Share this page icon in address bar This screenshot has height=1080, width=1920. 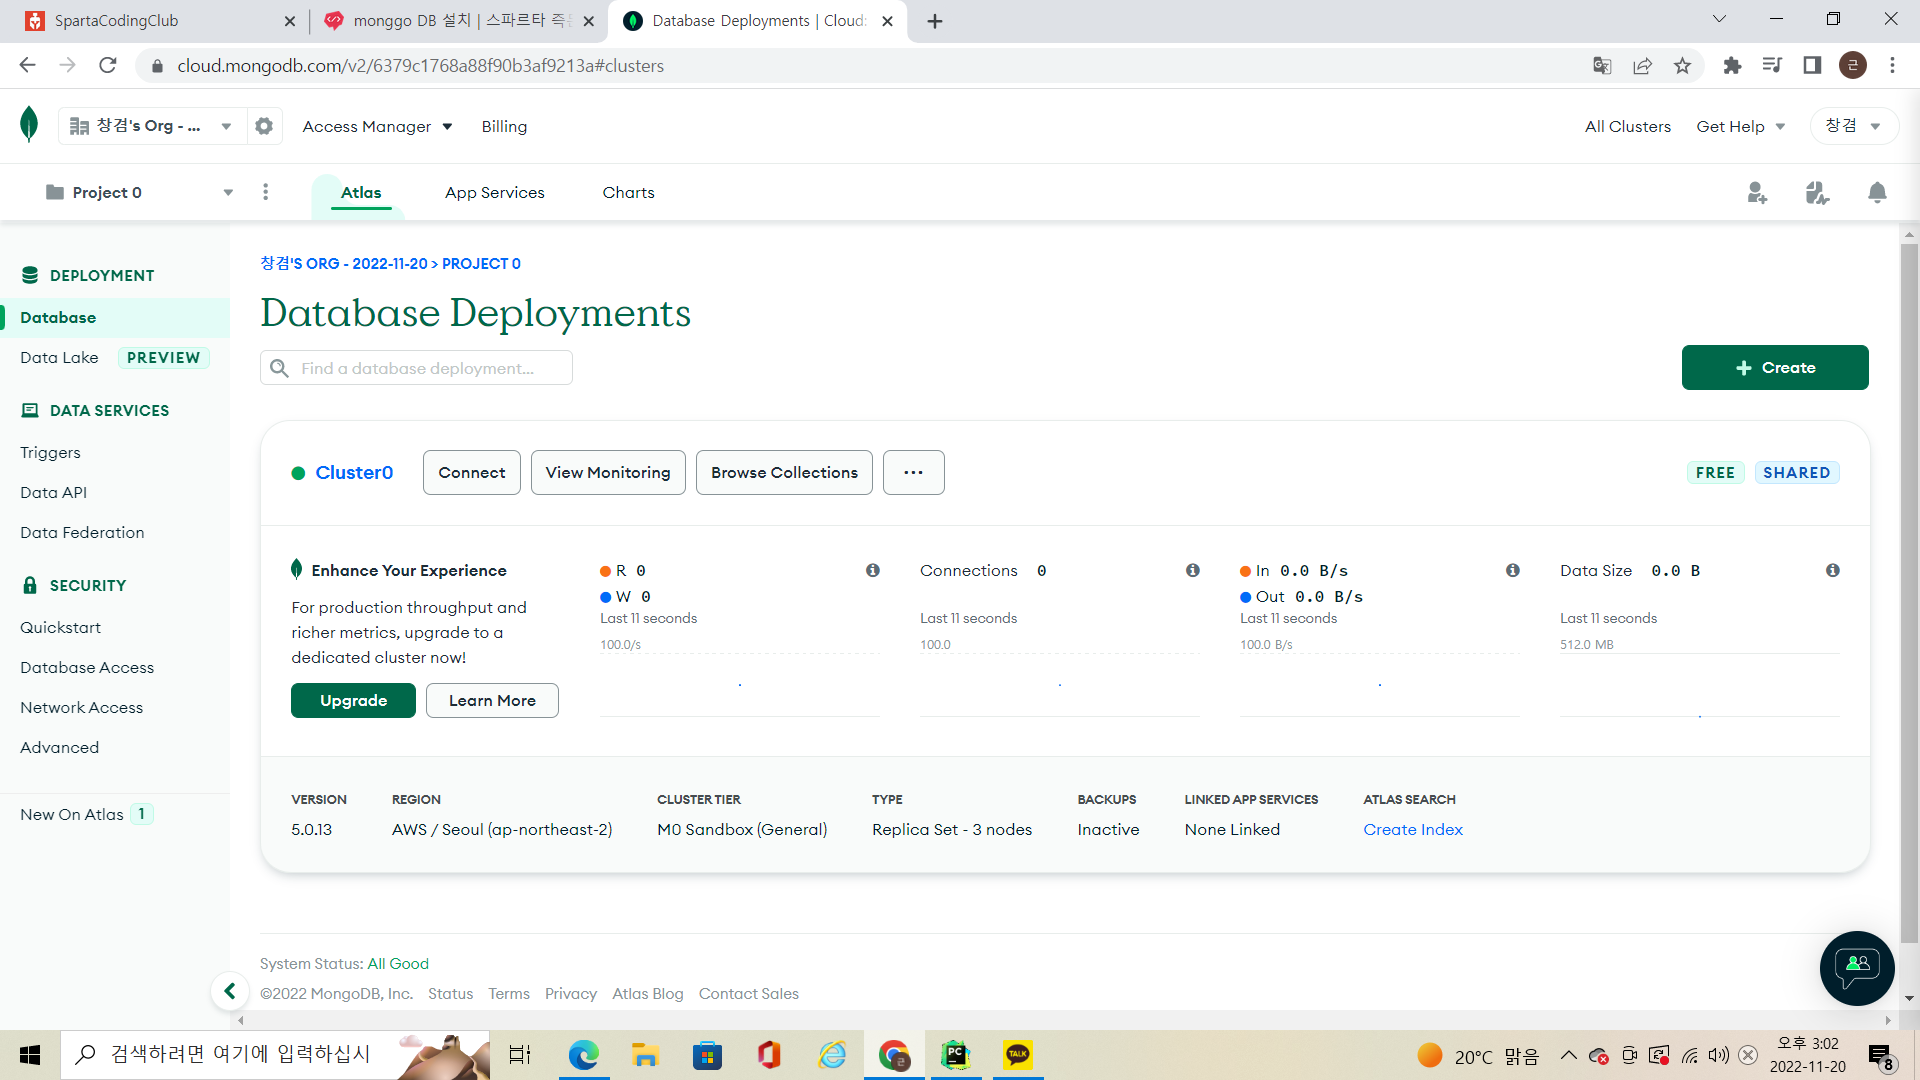point(1642,66)
